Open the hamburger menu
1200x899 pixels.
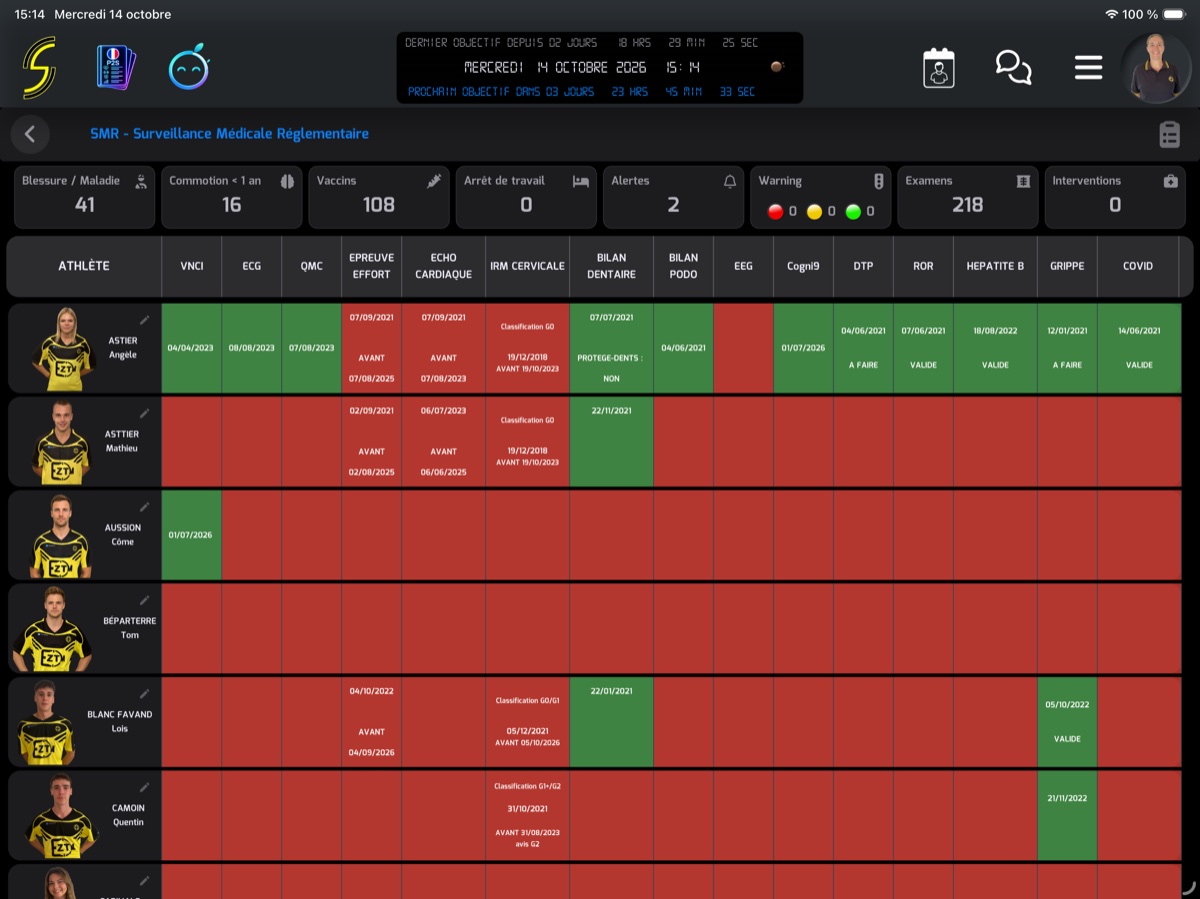[1088, 68]
